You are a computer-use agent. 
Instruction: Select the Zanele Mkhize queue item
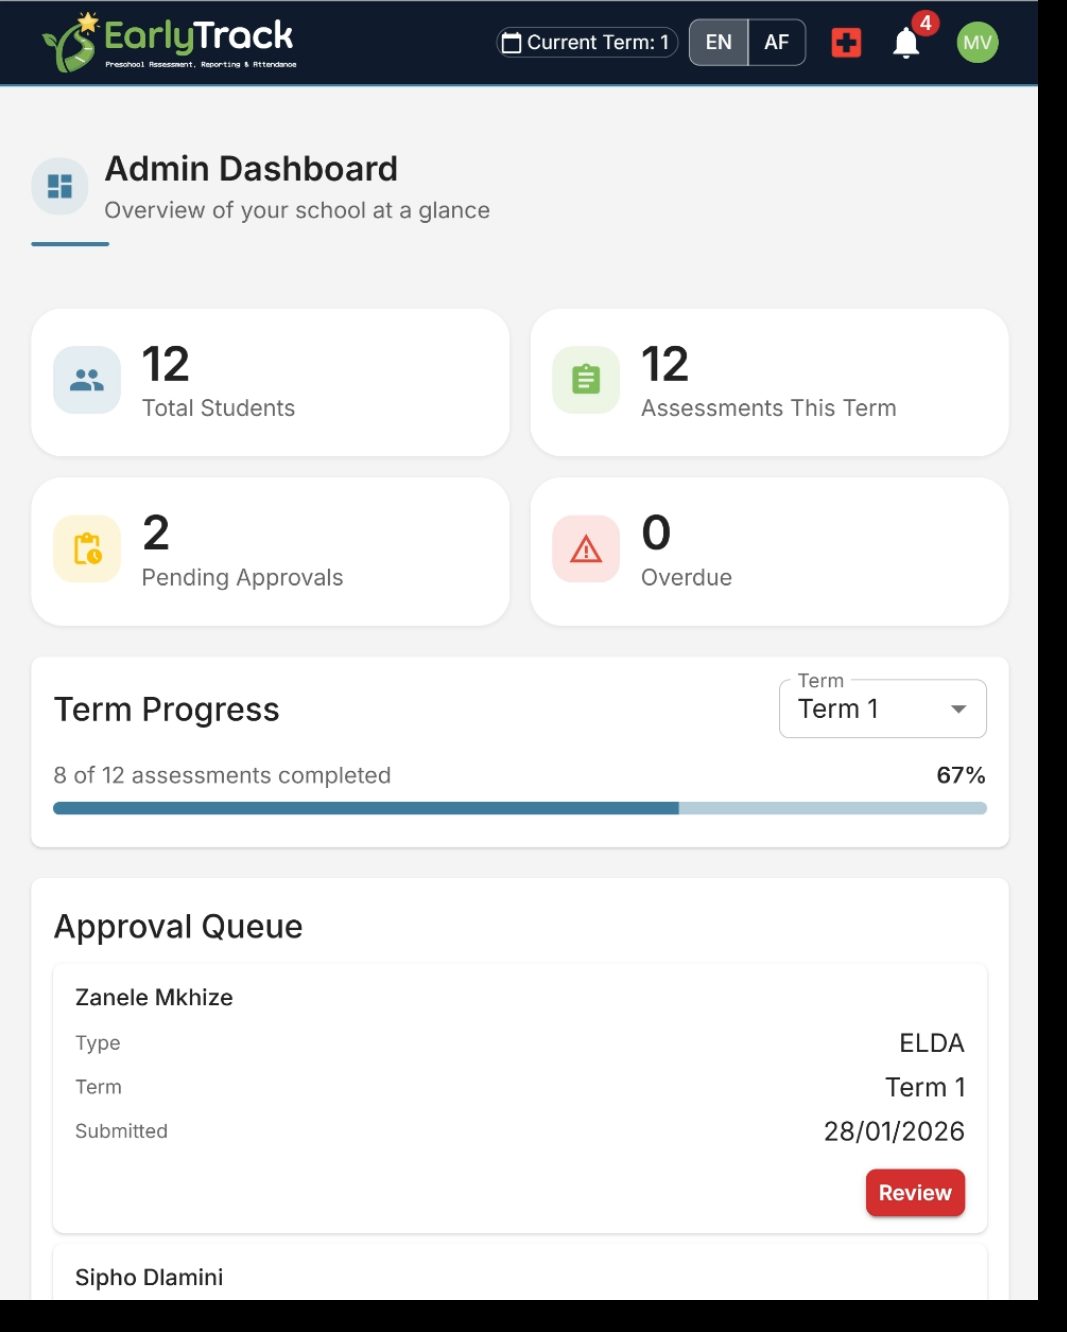(x=153, y=997)
